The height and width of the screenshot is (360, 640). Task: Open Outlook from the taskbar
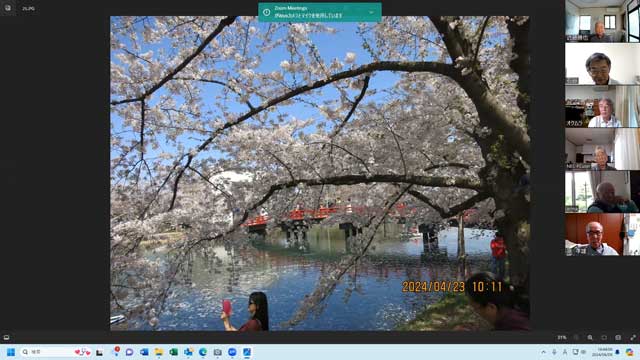[144, 352]
